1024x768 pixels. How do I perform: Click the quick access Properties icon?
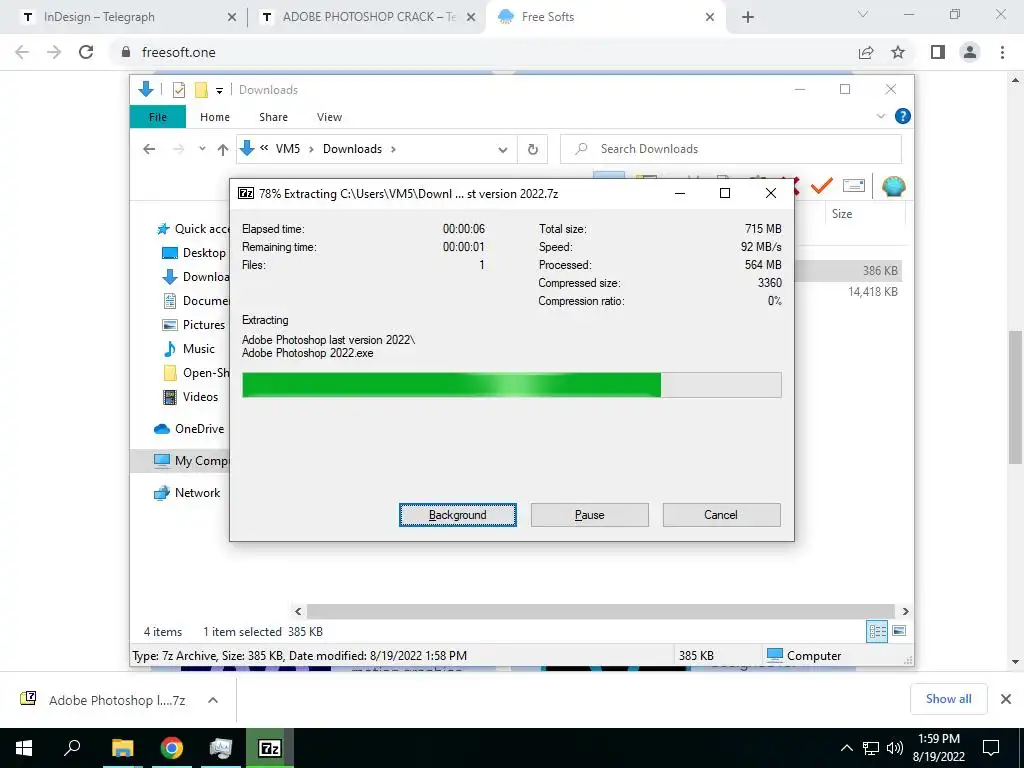179,90
